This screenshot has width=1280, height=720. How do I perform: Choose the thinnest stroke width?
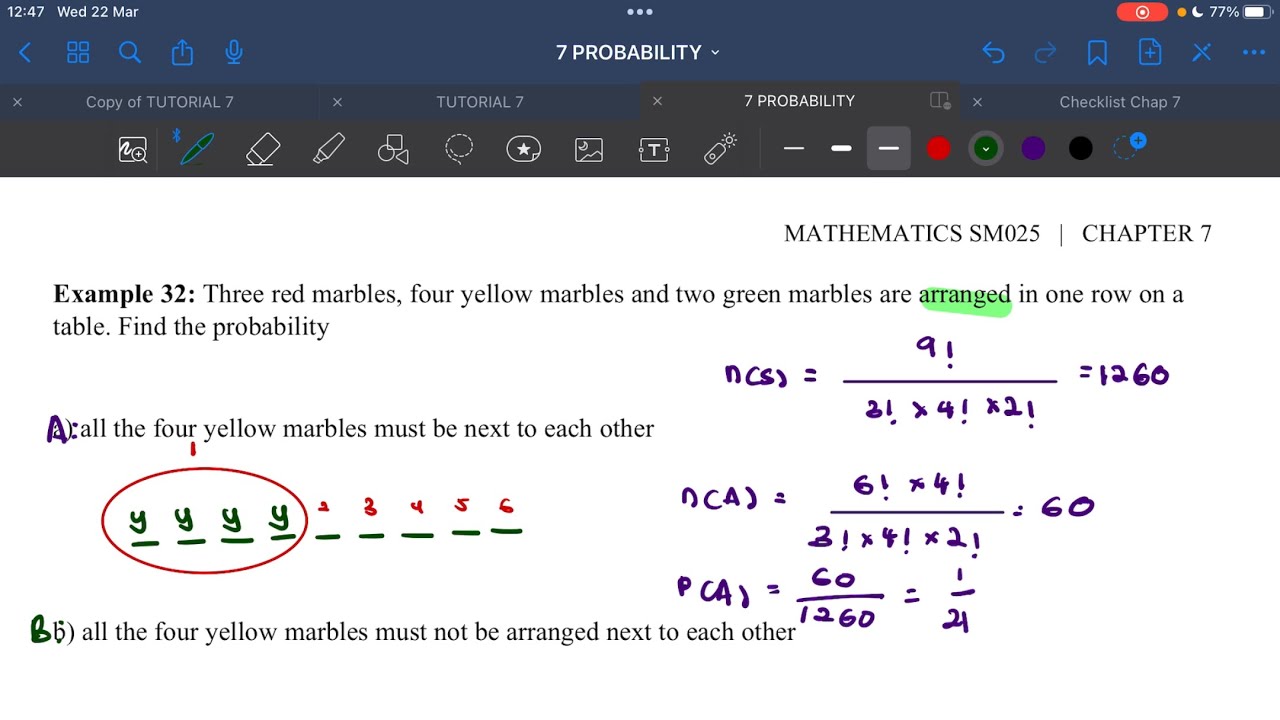(794, 149)
